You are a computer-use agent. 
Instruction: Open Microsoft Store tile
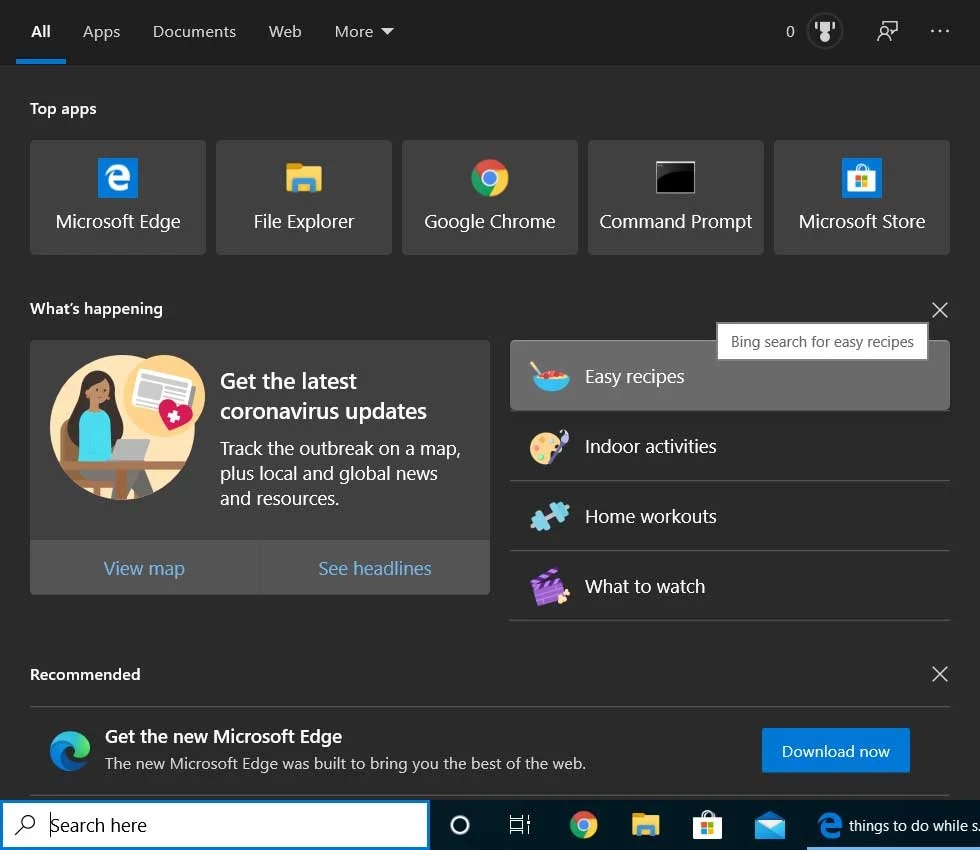tap(861, 197)
